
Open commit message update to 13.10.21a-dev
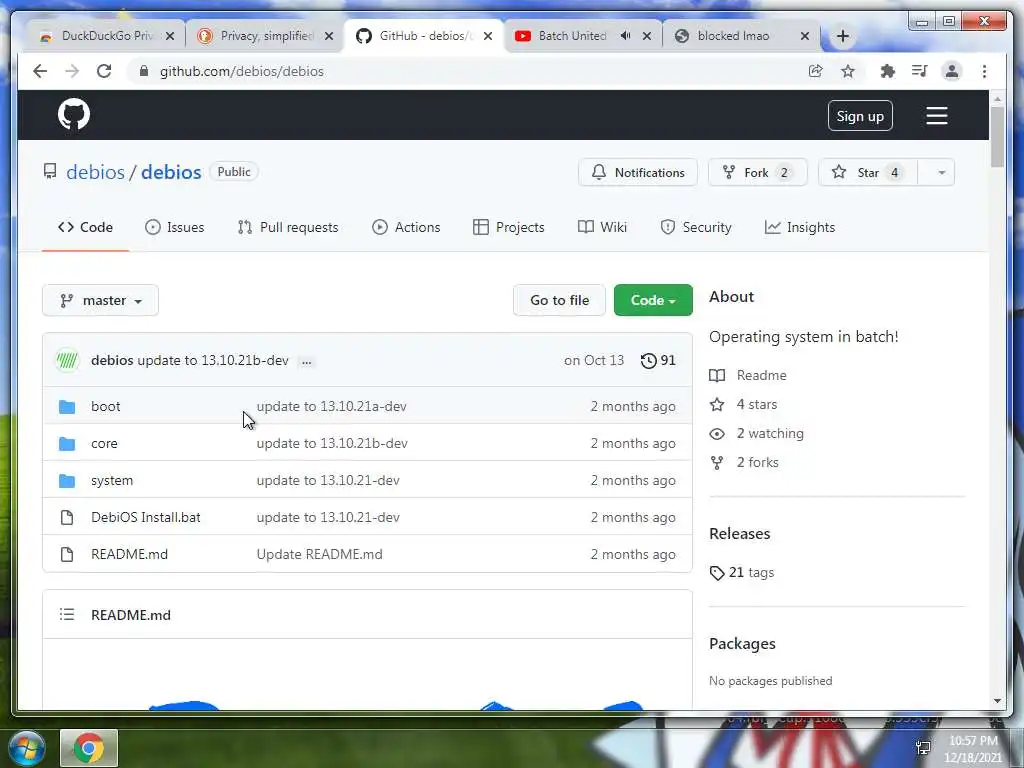tap(332, 406)
